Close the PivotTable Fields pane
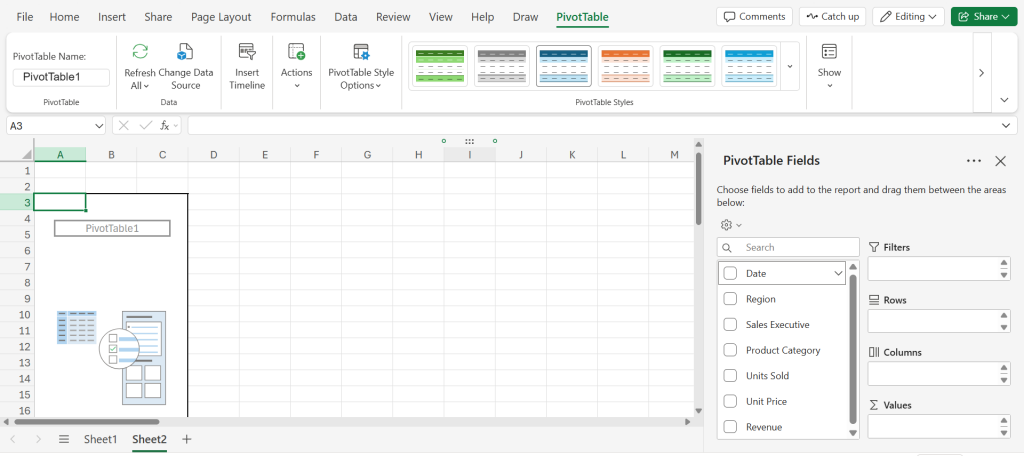 click(1000, 161)
